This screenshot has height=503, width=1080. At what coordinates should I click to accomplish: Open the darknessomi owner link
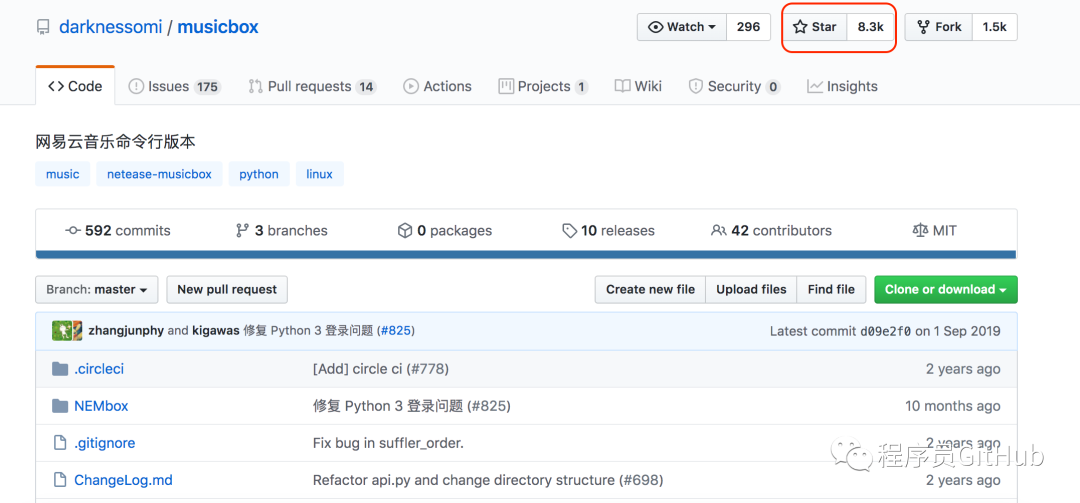tap(111, 27)
